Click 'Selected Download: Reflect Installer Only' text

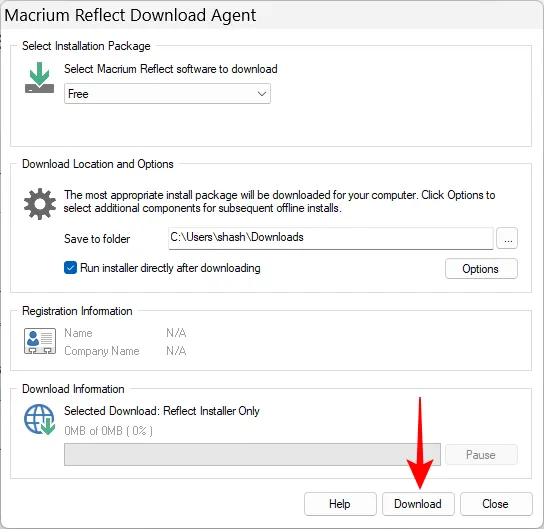click(x=162, y=411)
